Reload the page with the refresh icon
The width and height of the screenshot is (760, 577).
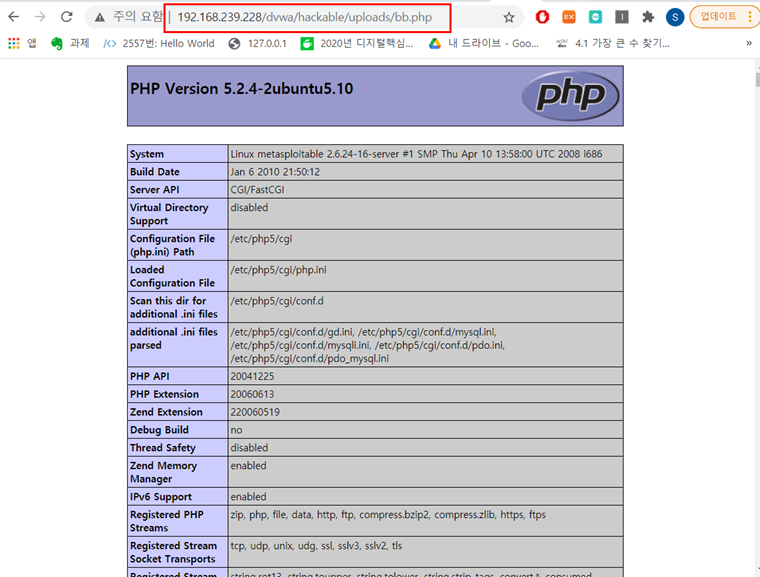(66, 17)
